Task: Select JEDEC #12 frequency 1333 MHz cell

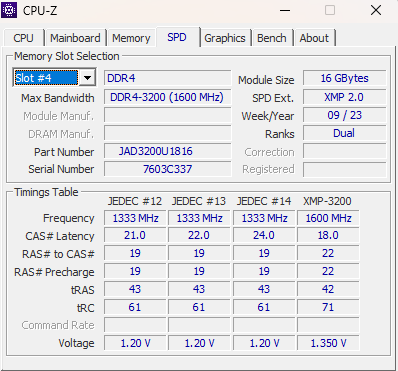Action: click(x=135, y=218)
